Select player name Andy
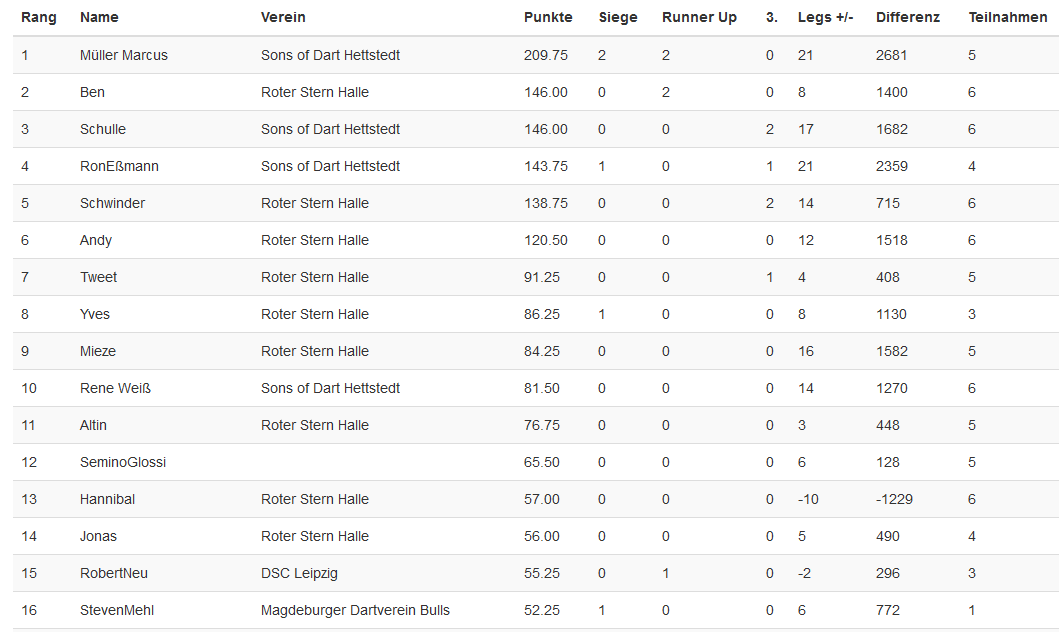The height and width of the screenshot is (632, 1059). [96, 240]
